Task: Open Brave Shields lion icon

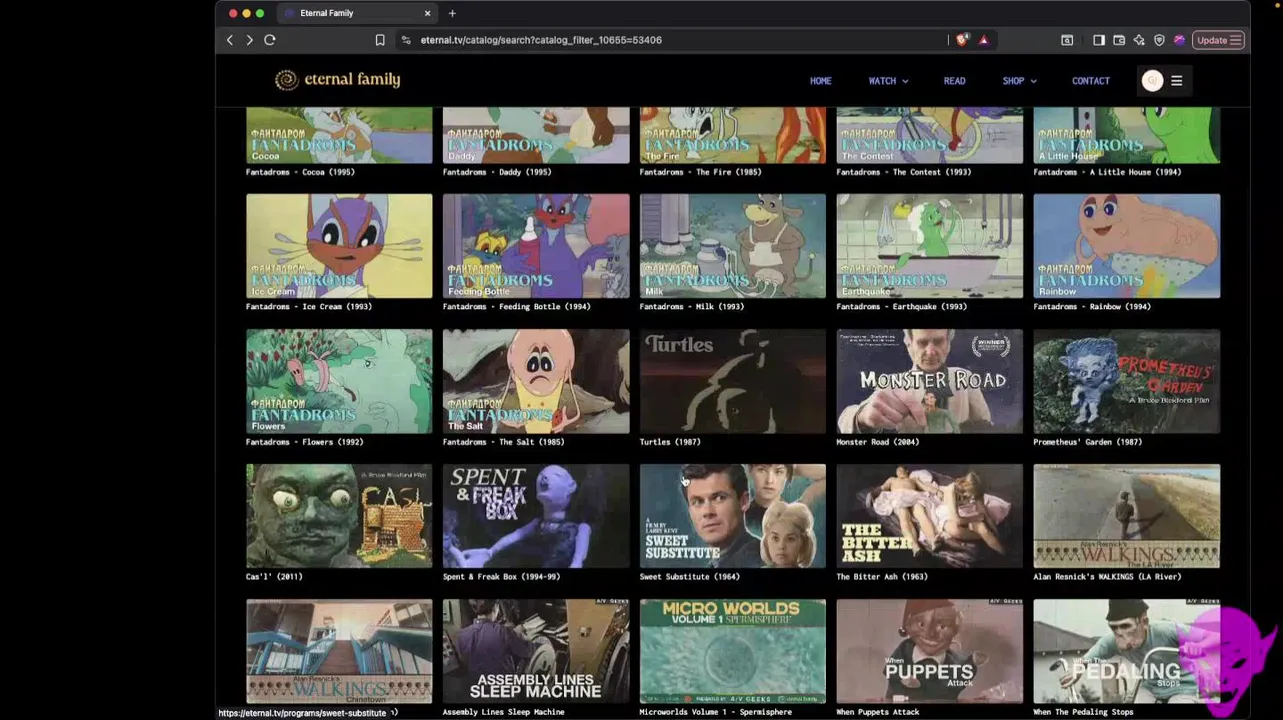Action: (x=962, y=40)
